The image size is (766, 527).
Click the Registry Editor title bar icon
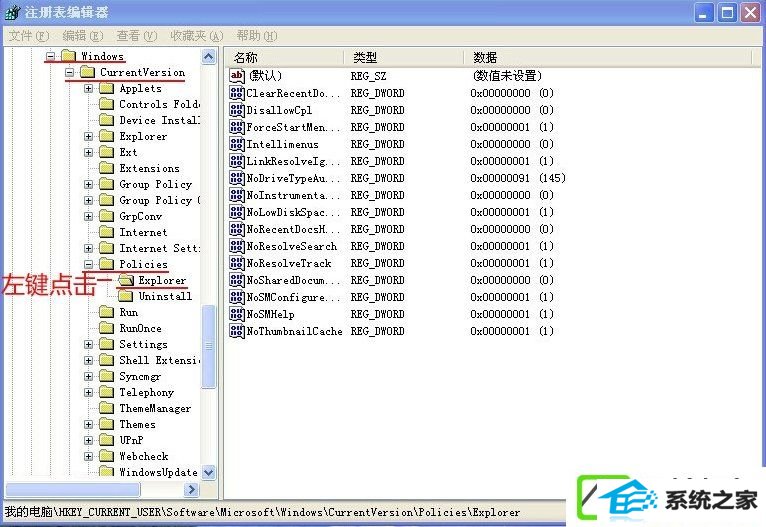point(12,13)
